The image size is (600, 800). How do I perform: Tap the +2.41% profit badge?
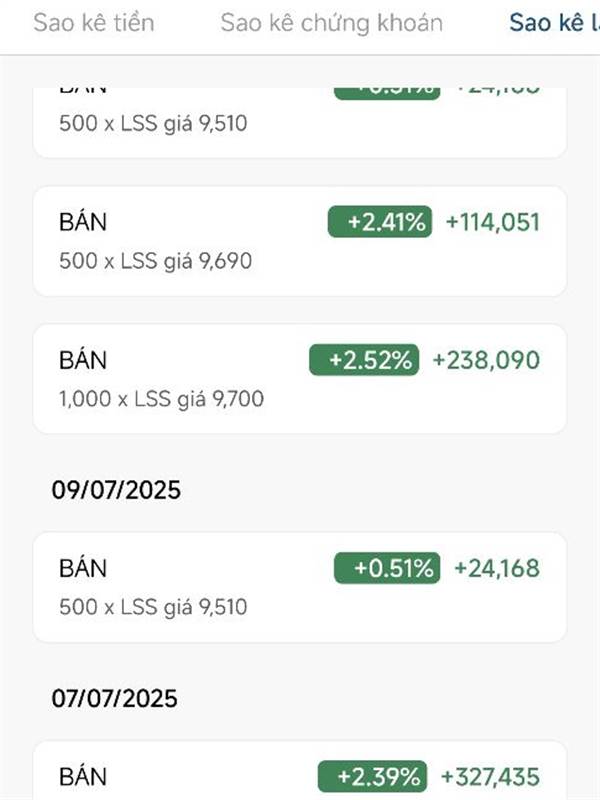tap(380, 222)
